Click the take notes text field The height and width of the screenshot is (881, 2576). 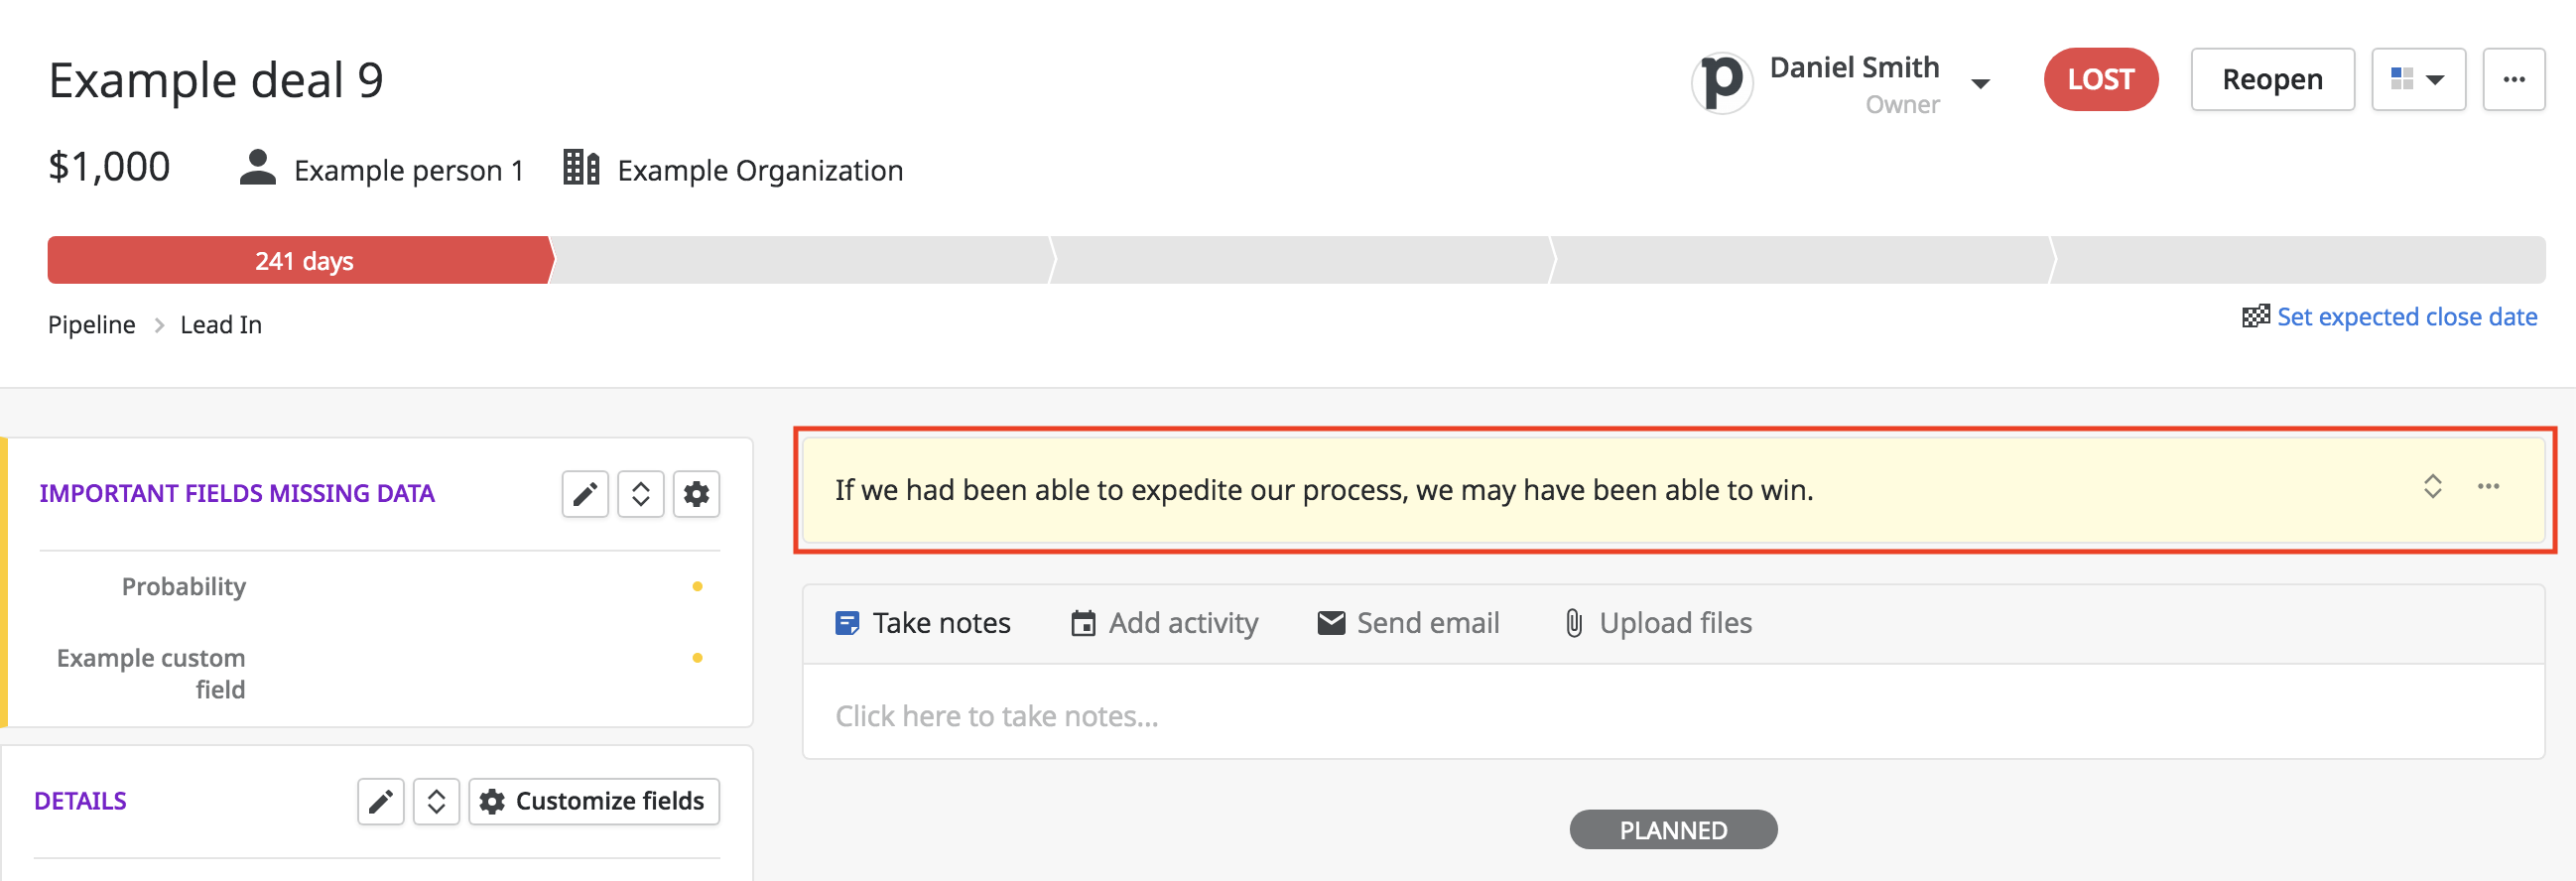point(1673,716)
